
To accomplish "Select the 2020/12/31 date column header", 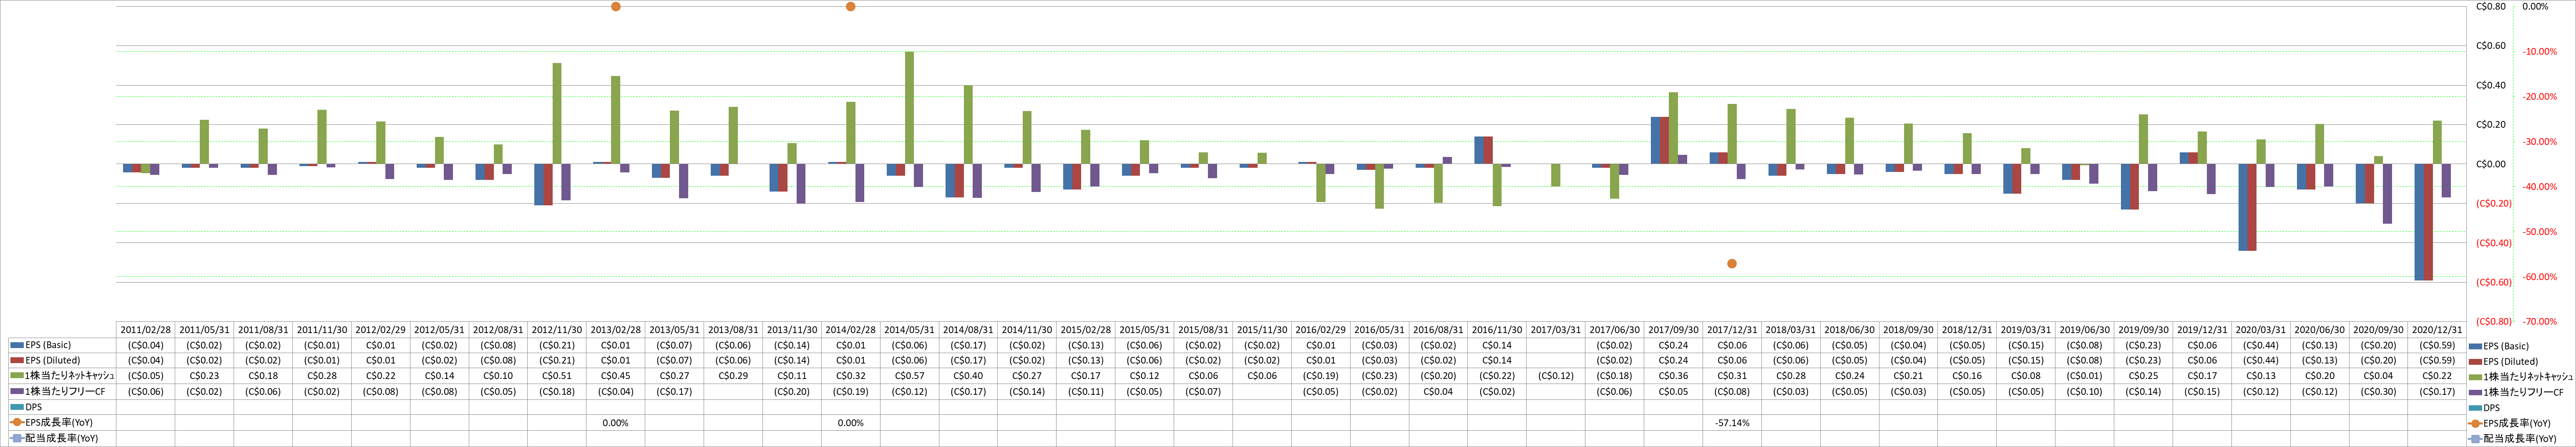I will 2437,330.
